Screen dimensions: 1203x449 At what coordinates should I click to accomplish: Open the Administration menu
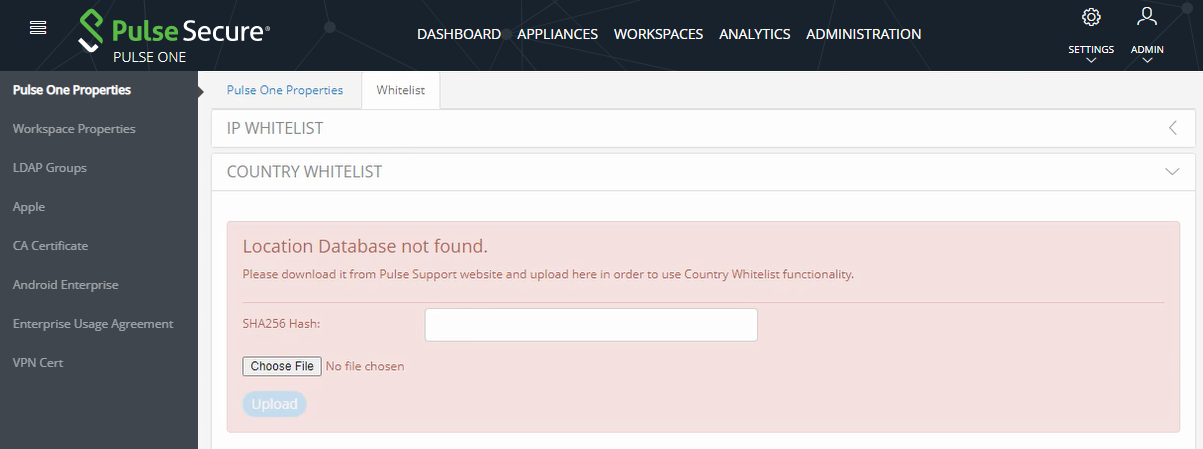[864, 34]
